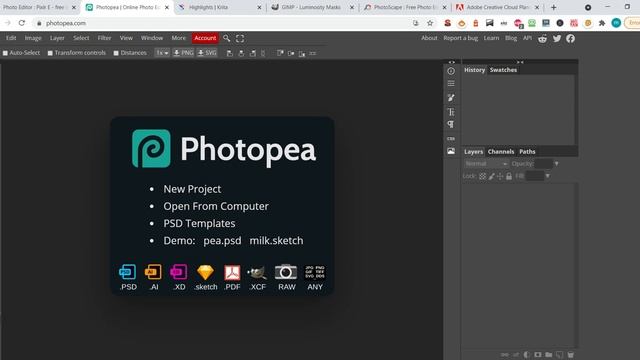Screen dimensions: 640x360
Task: Open the image preview panel icon in side strip
Action: [451, 151]
